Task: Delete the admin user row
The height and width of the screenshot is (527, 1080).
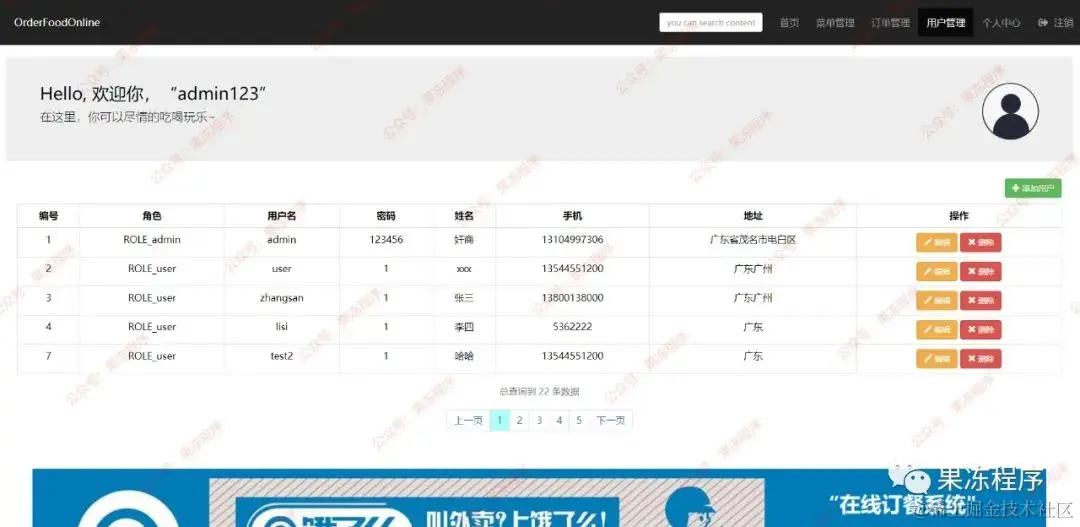Action: [x=980, y=242]
